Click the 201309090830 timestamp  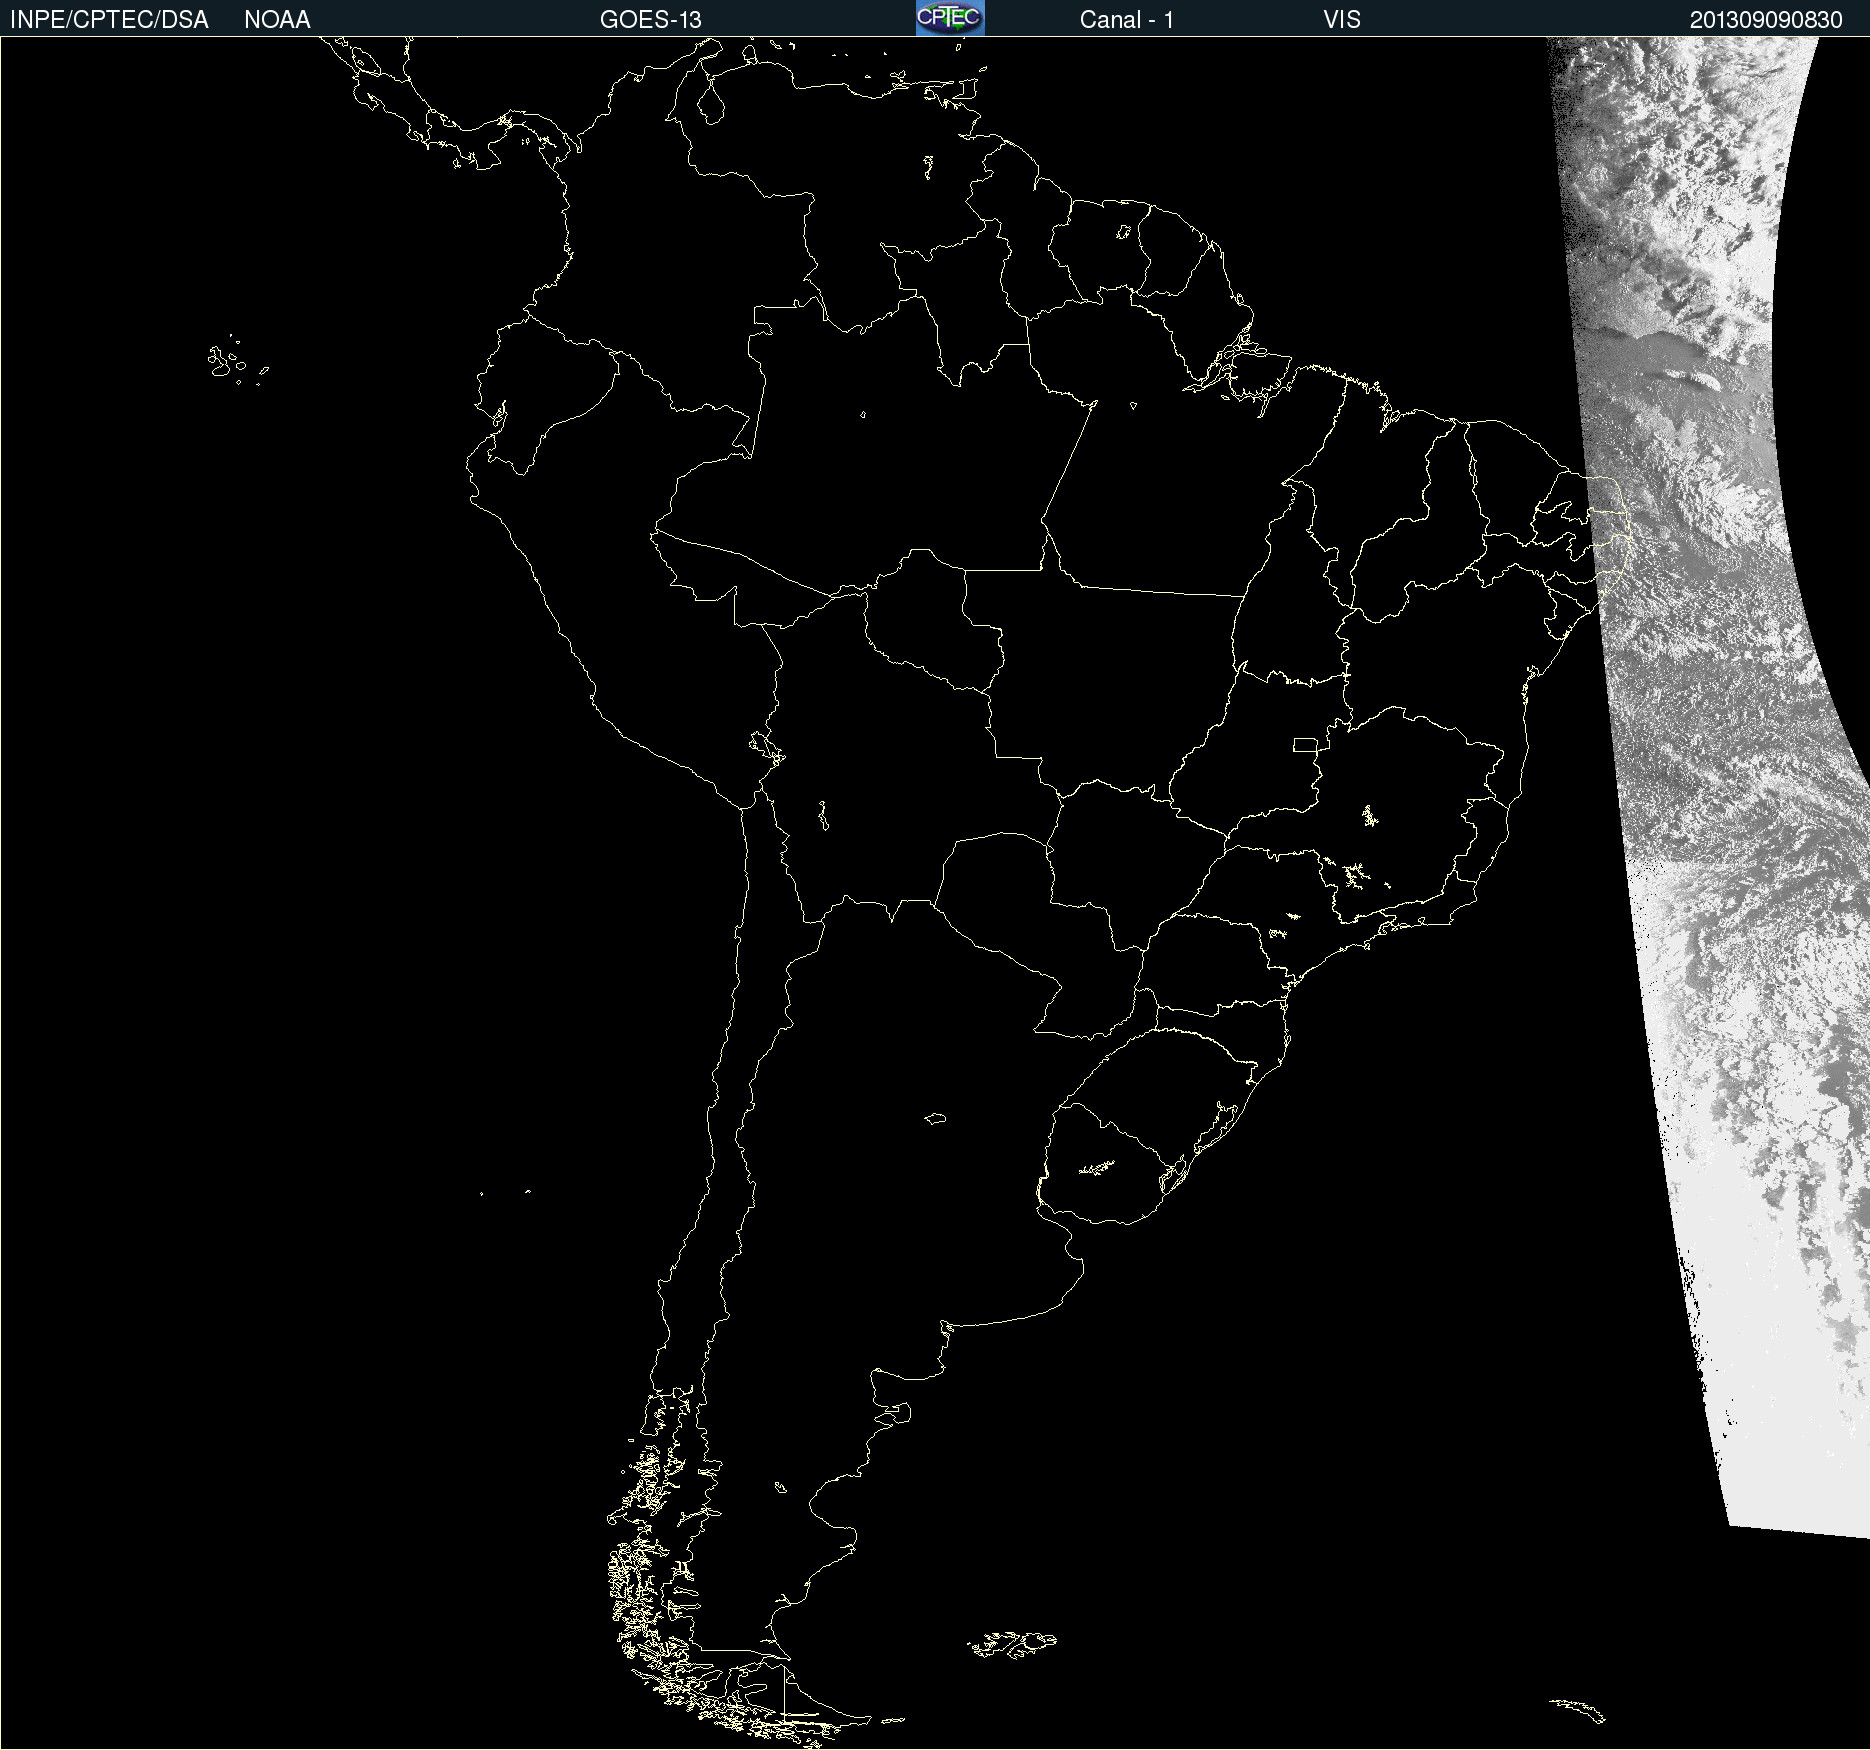[x=1765, y=19]
